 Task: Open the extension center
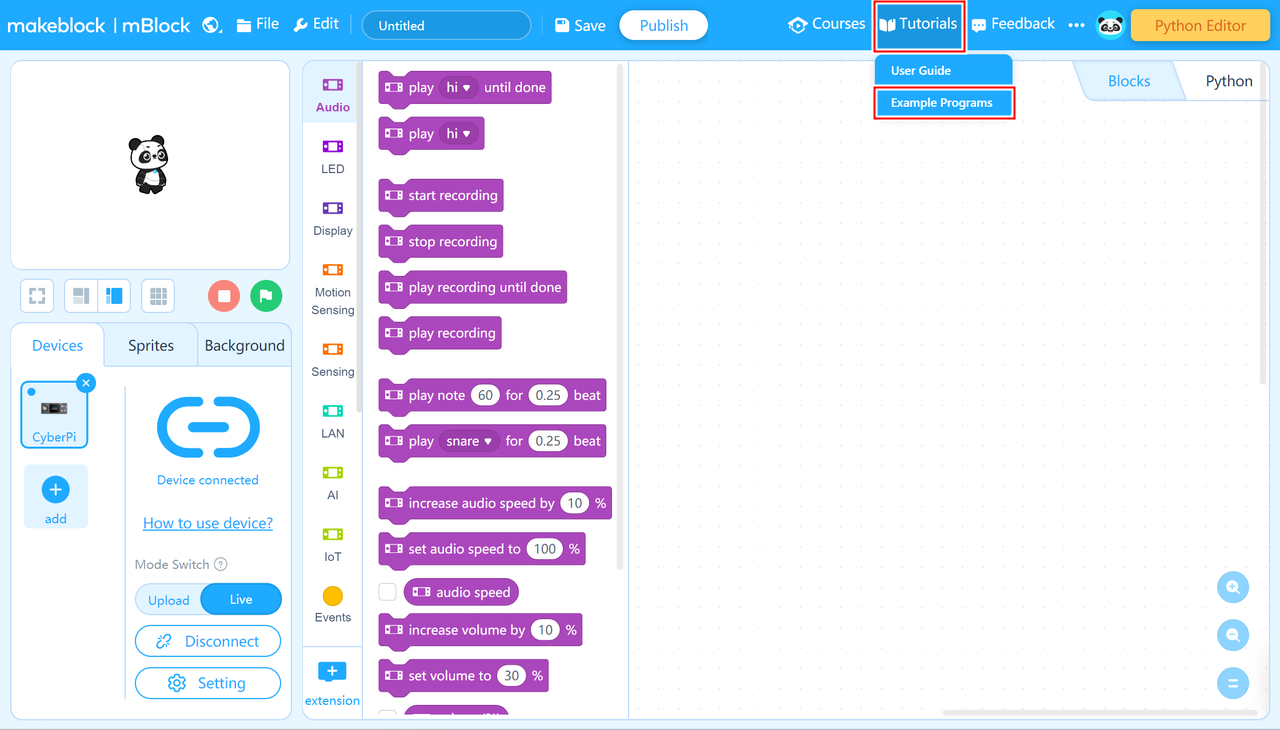tap(332, 683)
